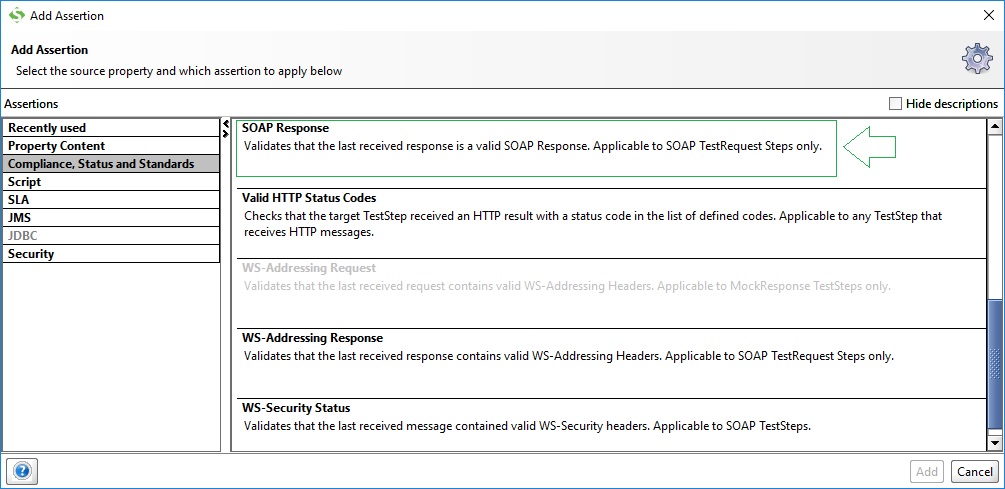Open the help question mark icon
1005x489 pixels.
pyautogui.click(x=22, y=472)
